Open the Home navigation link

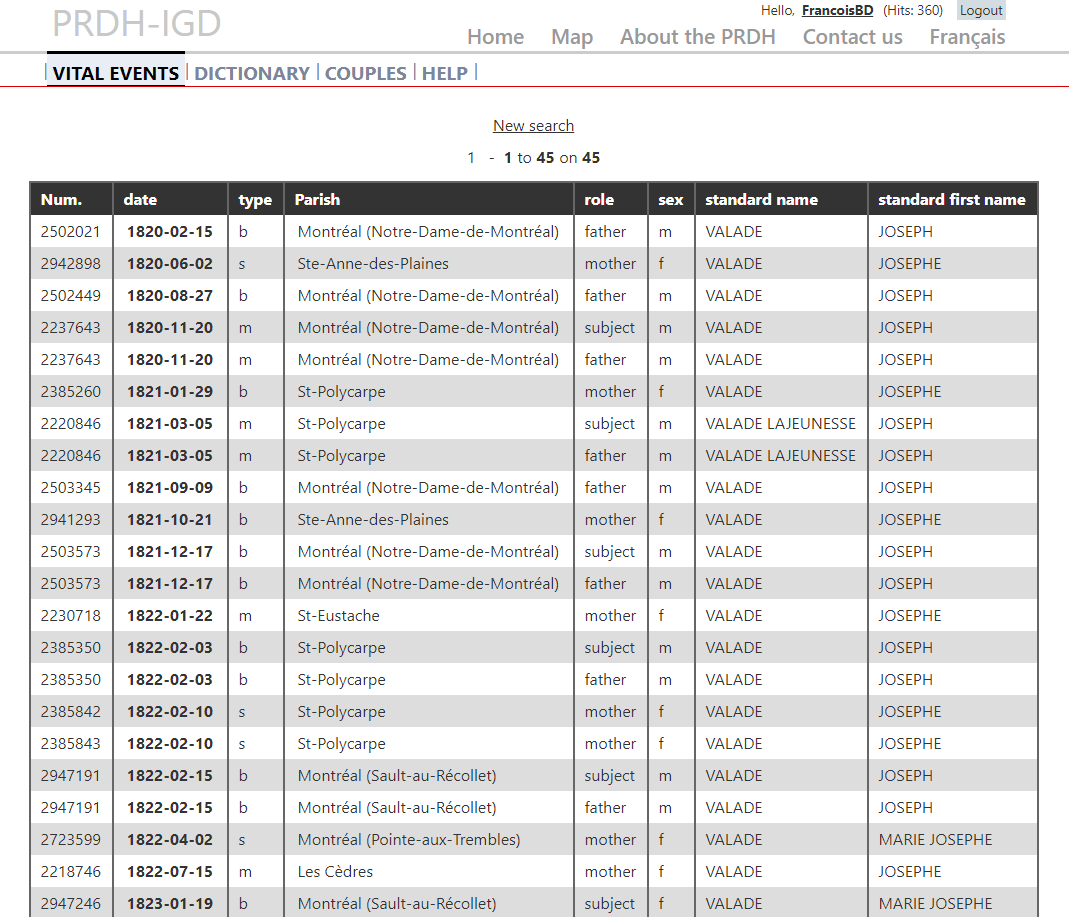coord(496,37)
